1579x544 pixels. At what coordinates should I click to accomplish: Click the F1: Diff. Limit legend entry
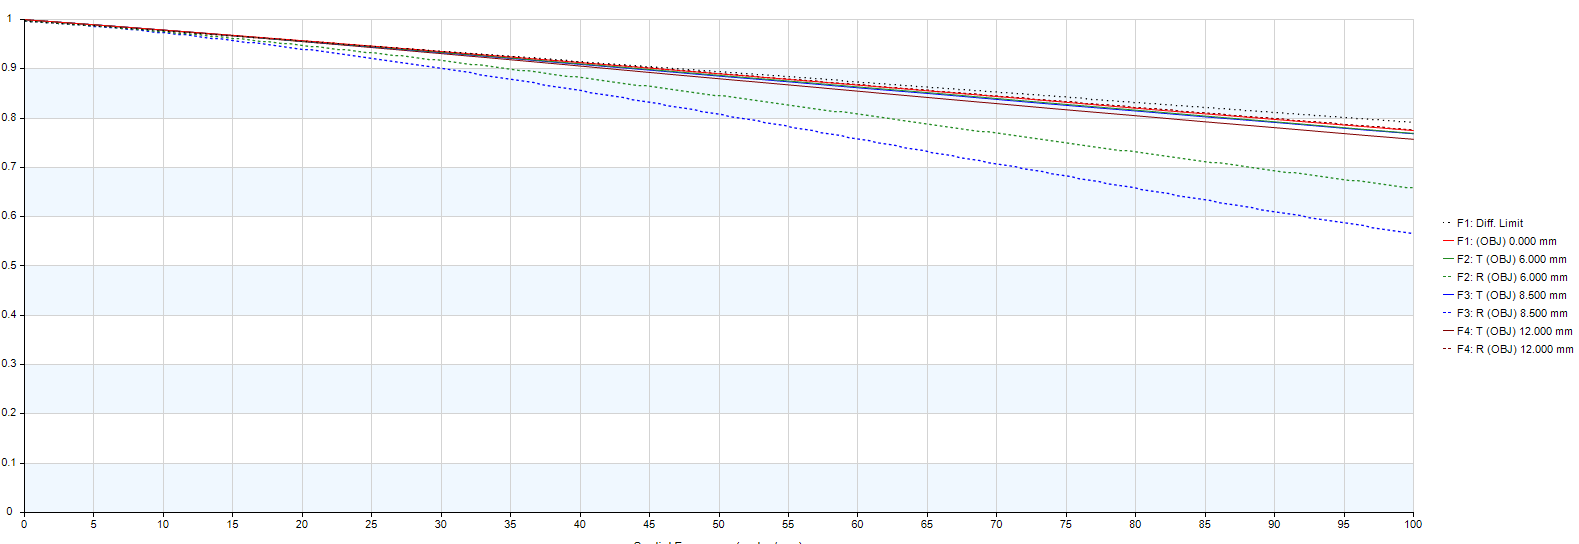point(1489,223)
